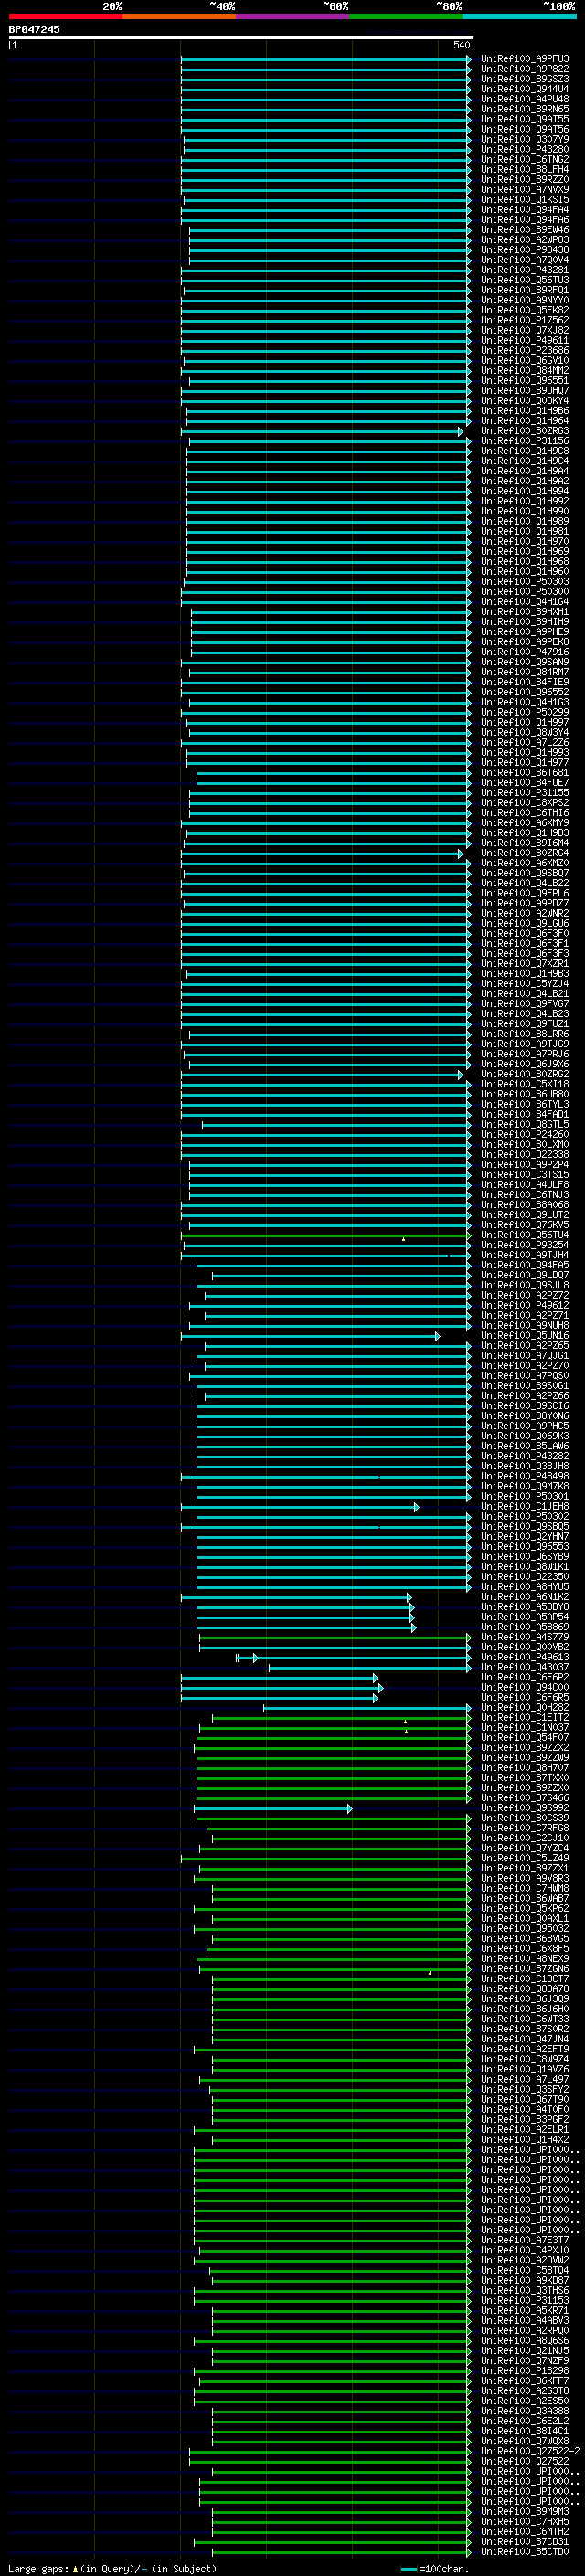The image size is (585, 2576).
Task: Click the arrowhead ending the UniRef100_A5B869 alignment
Action: pos(413,1628)
